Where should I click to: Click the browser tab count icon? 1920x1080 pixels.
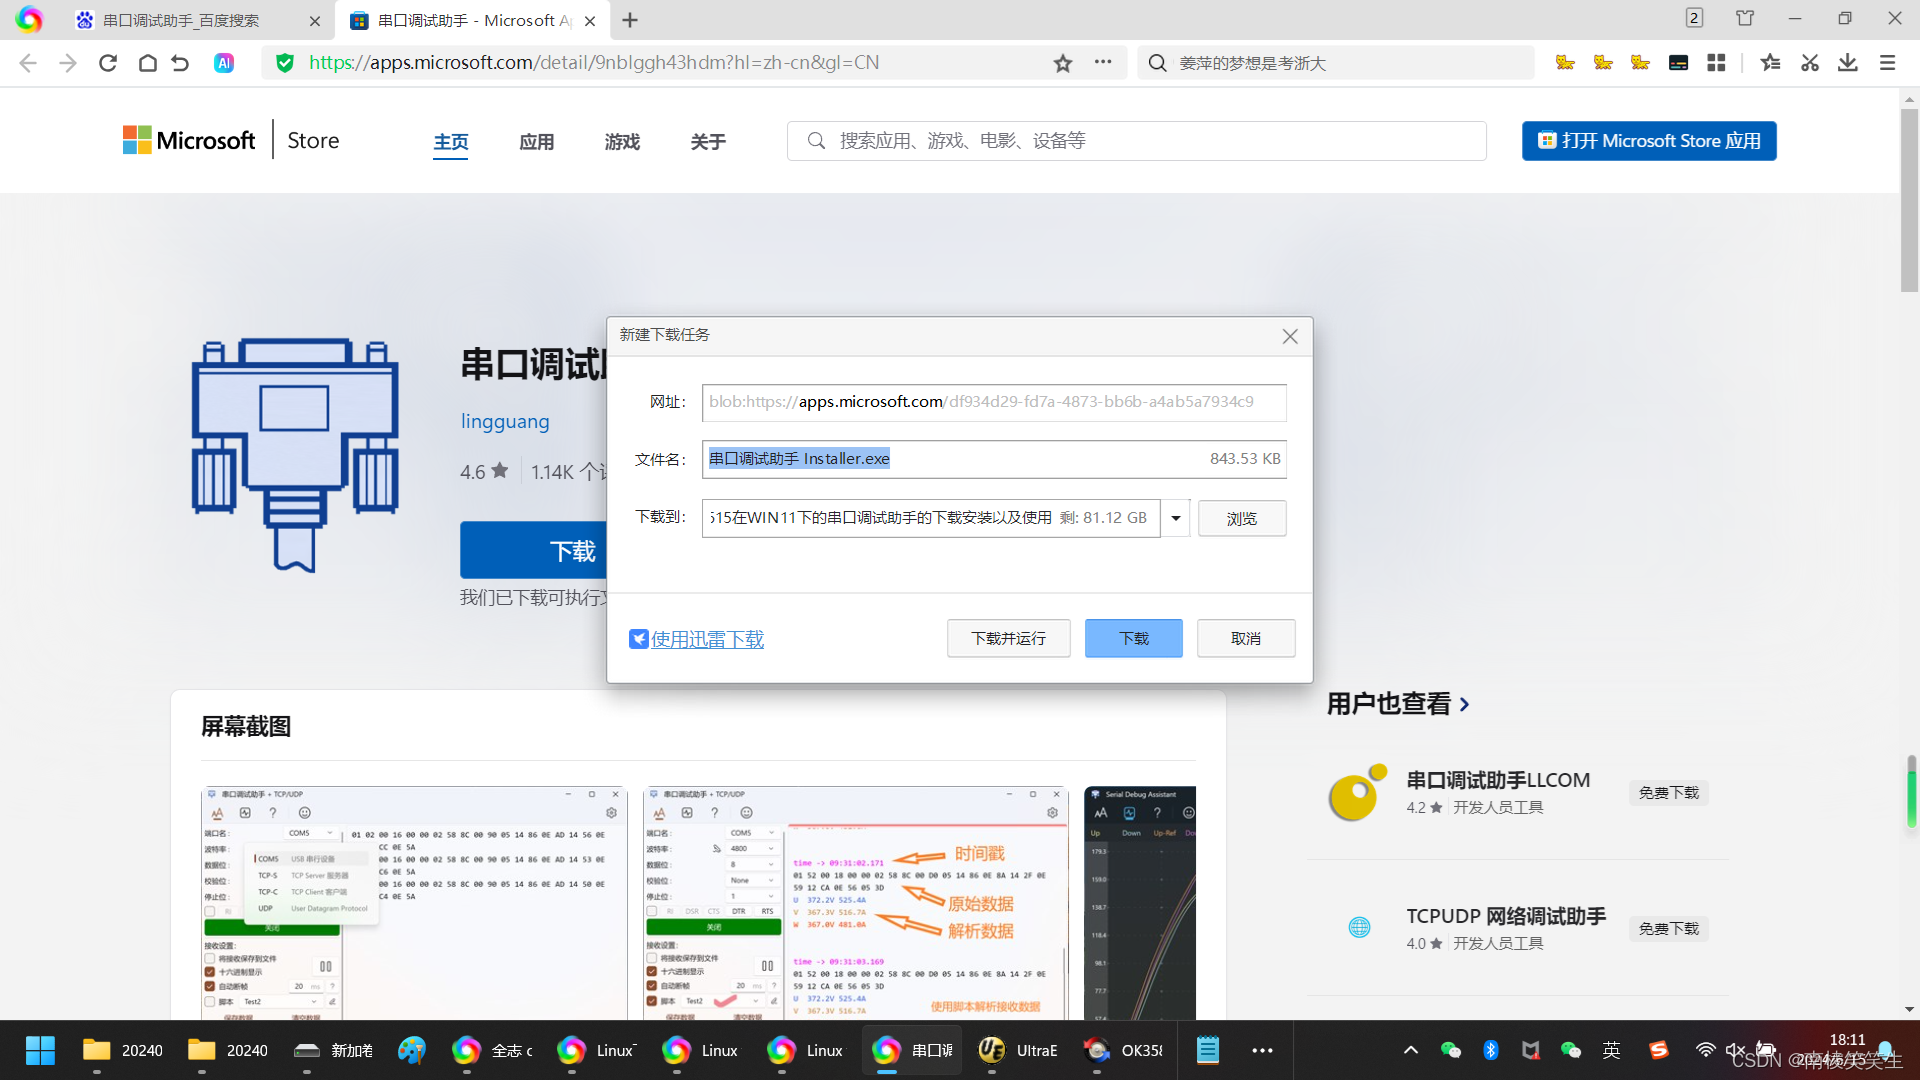[x=1694, y=18]
